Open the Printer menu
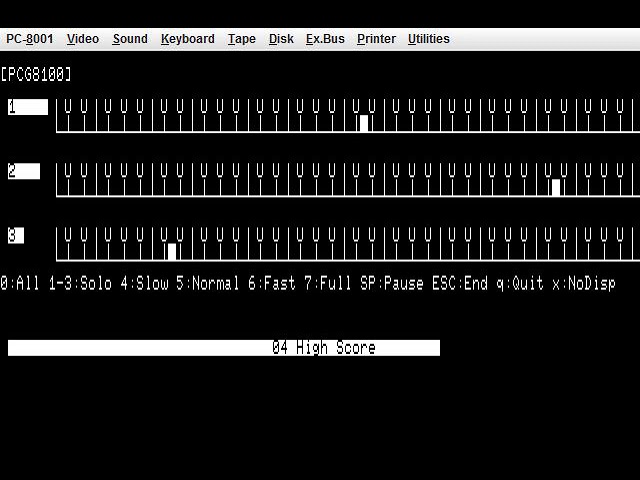640x480 pixels. click(376, 39)
